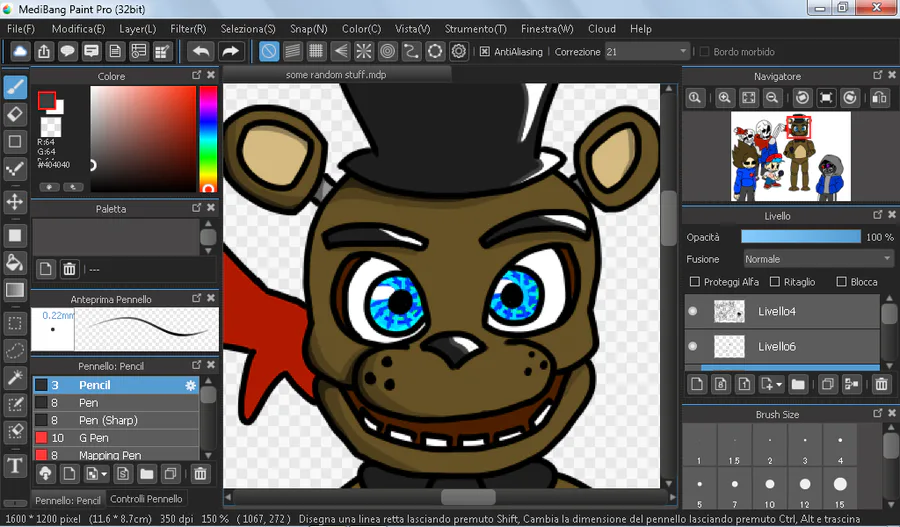Close the Paletta panel

211,208
